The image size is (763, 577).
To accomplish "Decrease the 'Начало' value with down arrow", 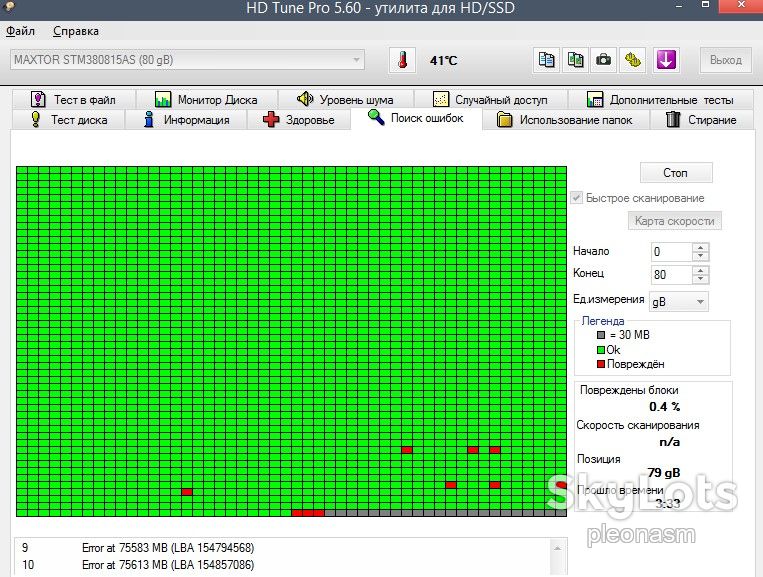I will coord(700,256).
